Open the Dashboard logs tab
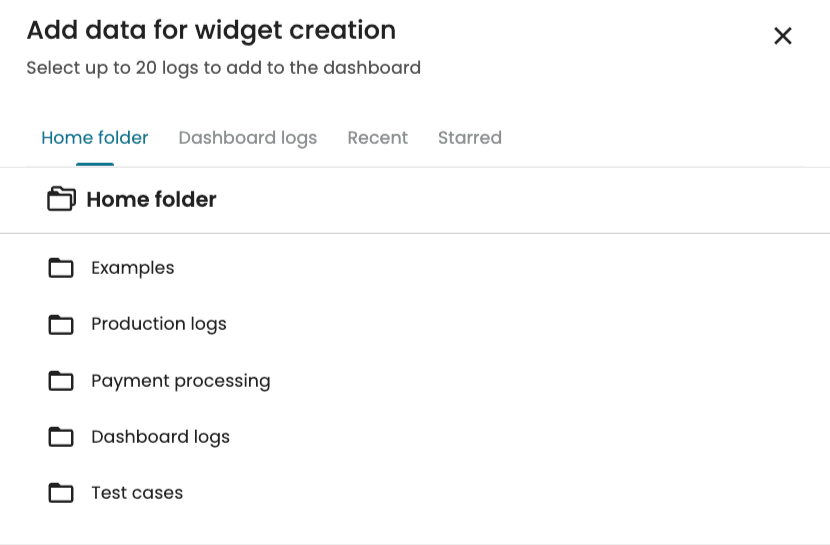The image size is (830, 545). [x=248, y=138]
